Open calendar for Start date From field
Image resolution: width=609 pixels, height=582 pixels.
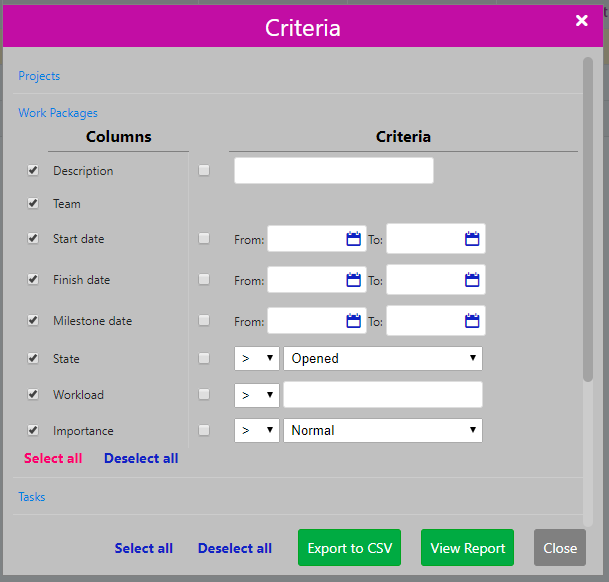point(353,239)
